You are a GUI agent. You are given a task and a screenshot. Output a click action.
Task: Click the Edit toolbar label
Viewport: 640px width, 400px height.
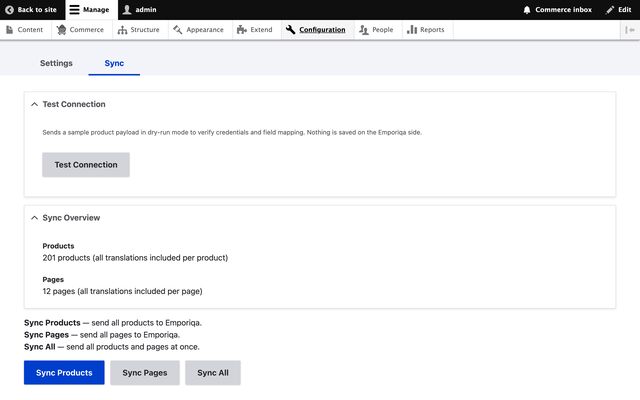pyautogui.click(x=624, y=10)
